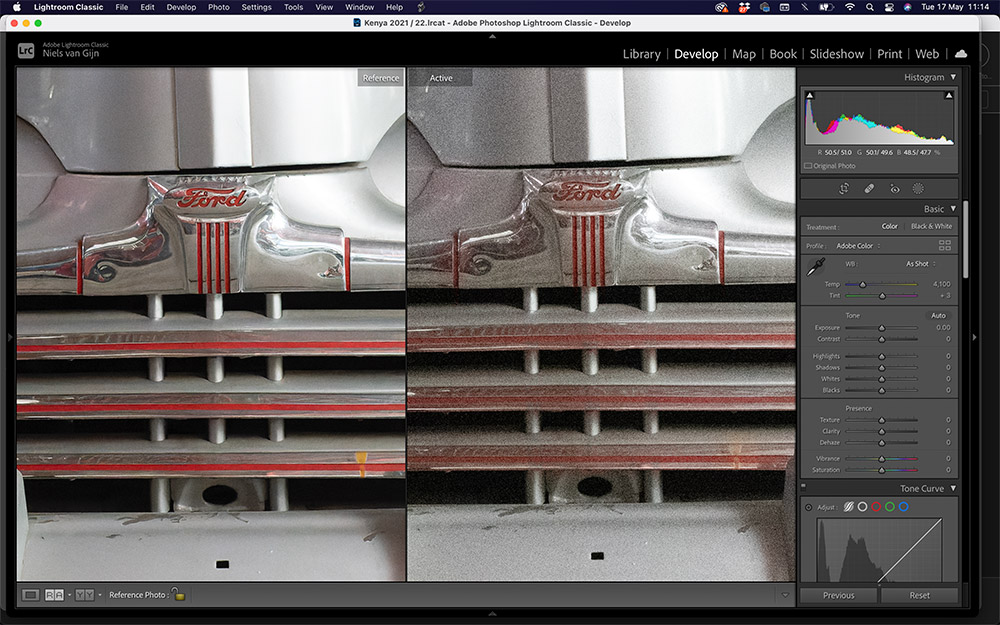Activate the Tone Curve targeted adjustment tool
This screenshot has height=625, width=1000.
[x=809, y=508]
